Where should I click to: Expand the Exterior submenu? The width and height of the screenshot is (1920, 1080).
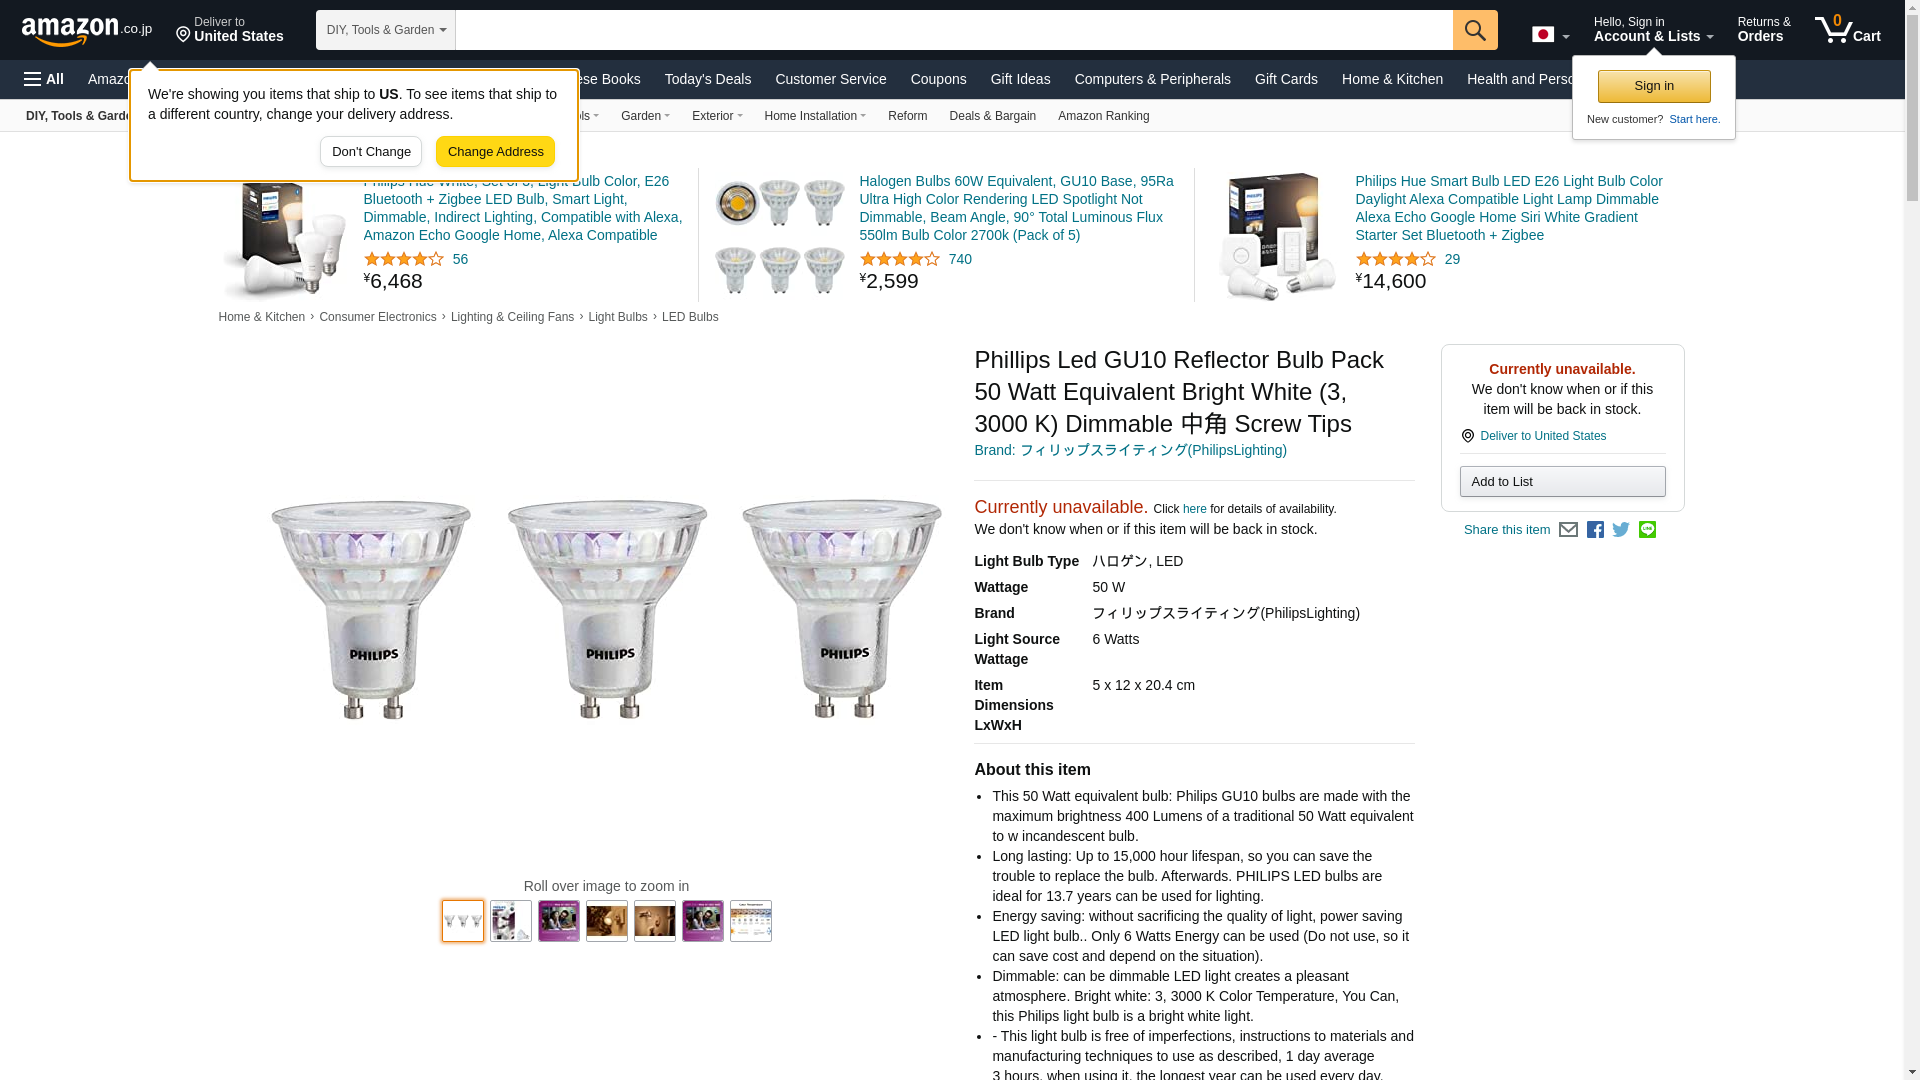click(717, 116)
